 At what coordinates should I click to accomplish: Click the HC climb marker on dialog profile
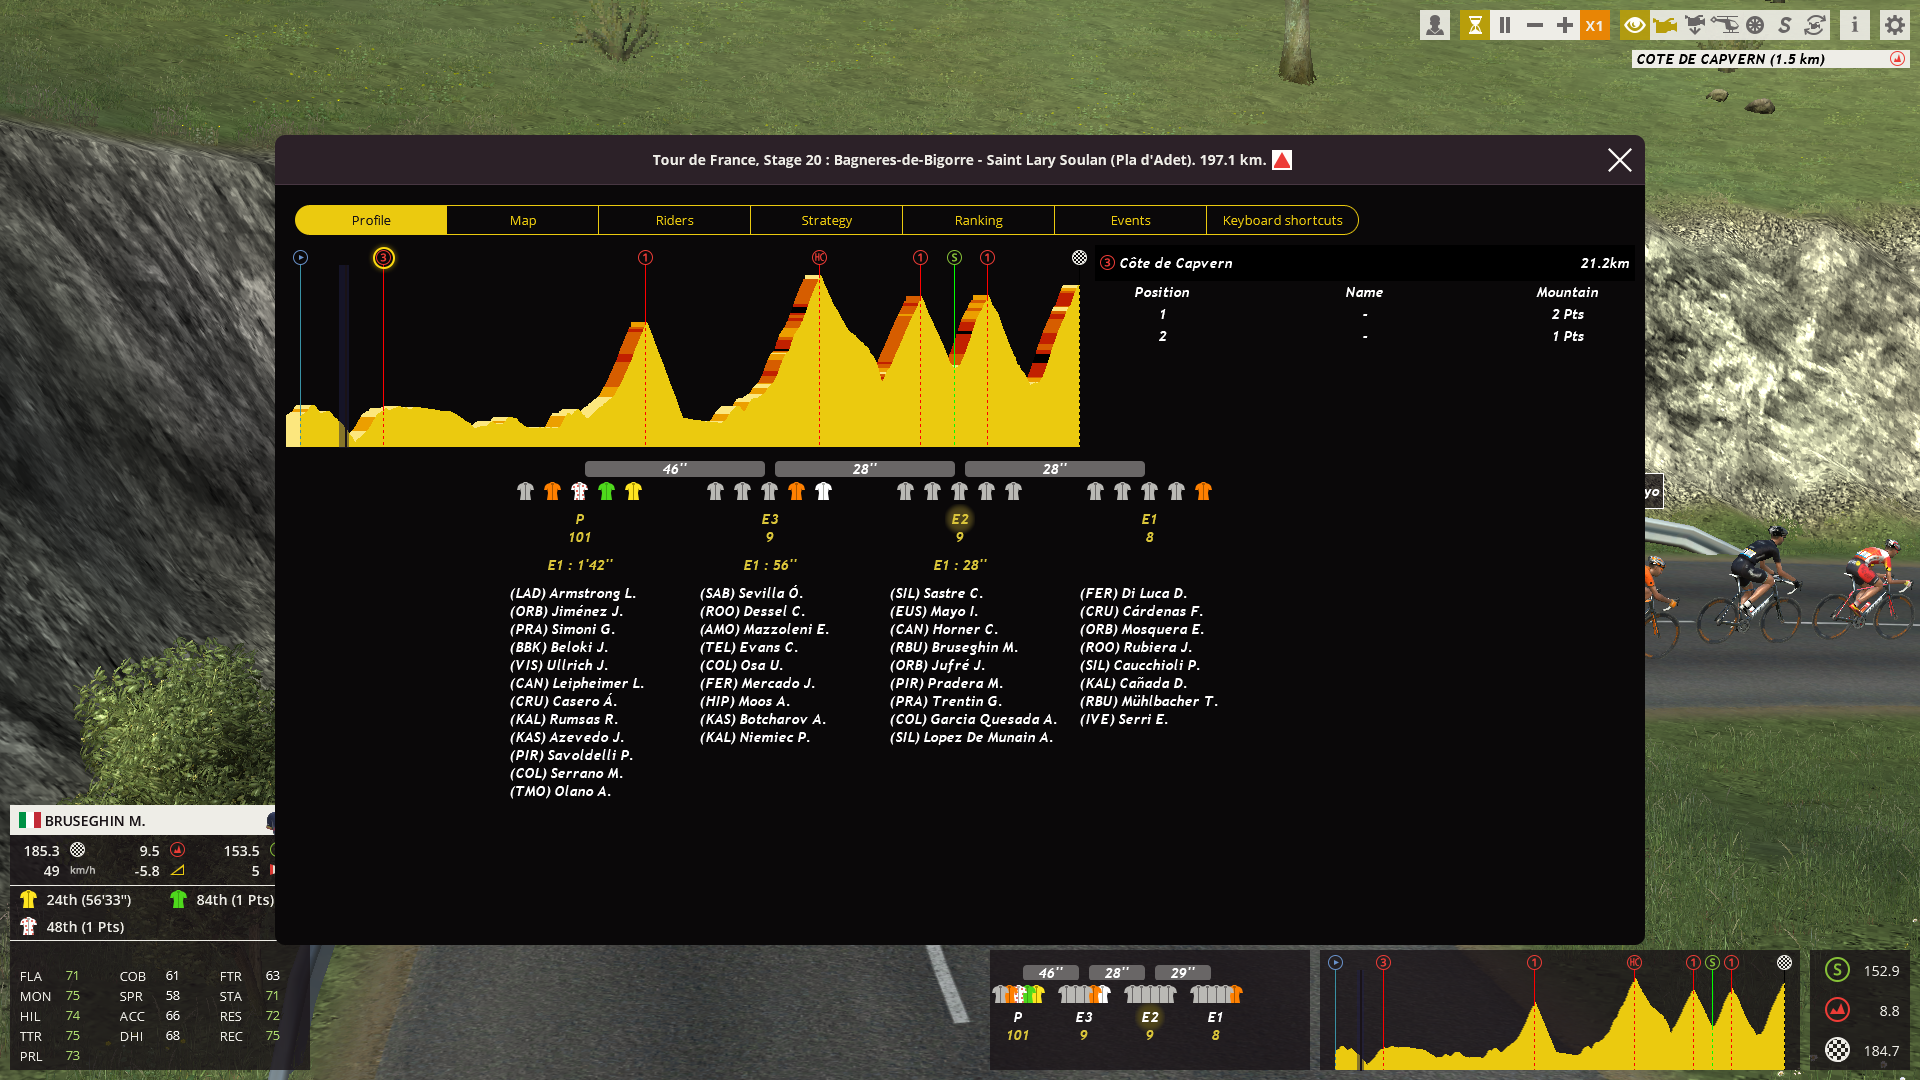click(819, 258)
